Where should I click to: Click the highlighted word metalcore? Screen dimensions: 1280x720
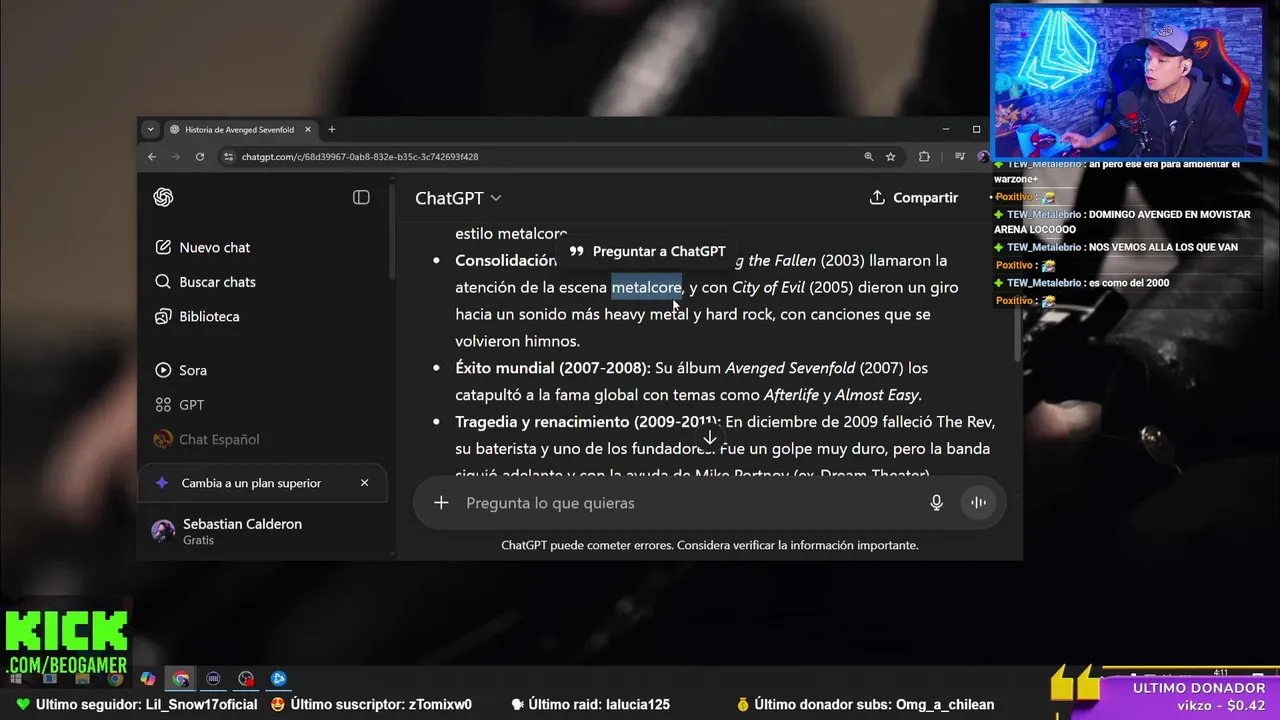(x=646, y=287)
